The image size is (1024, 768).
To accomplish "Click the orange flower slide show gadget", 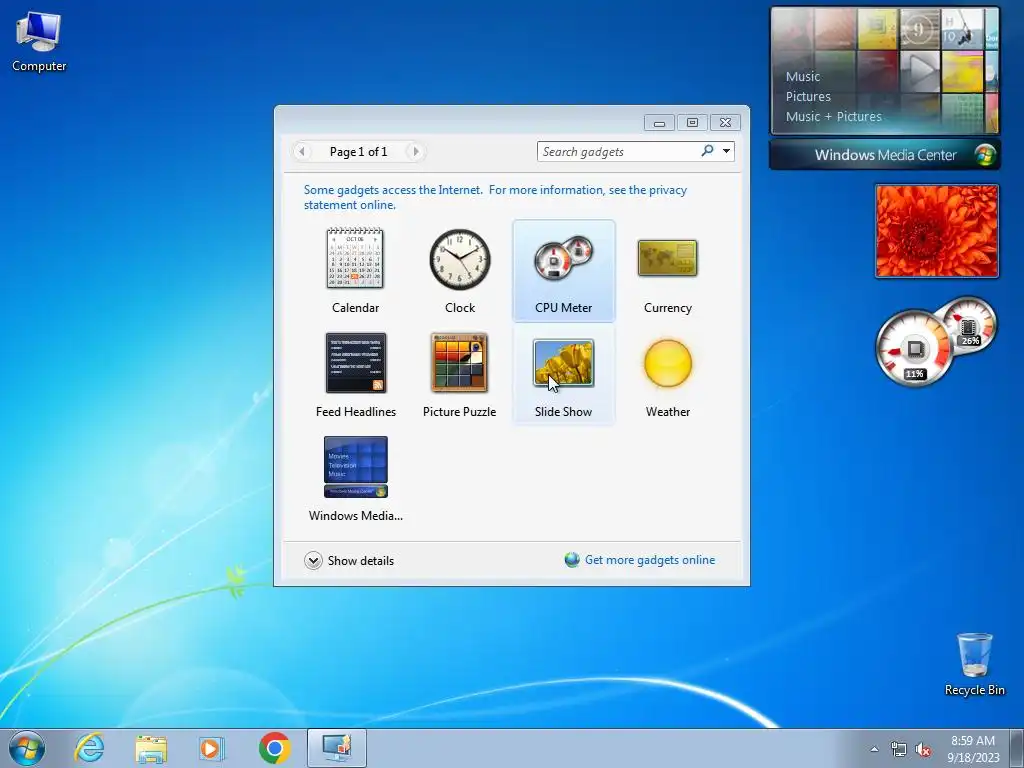I will [937, 231].
